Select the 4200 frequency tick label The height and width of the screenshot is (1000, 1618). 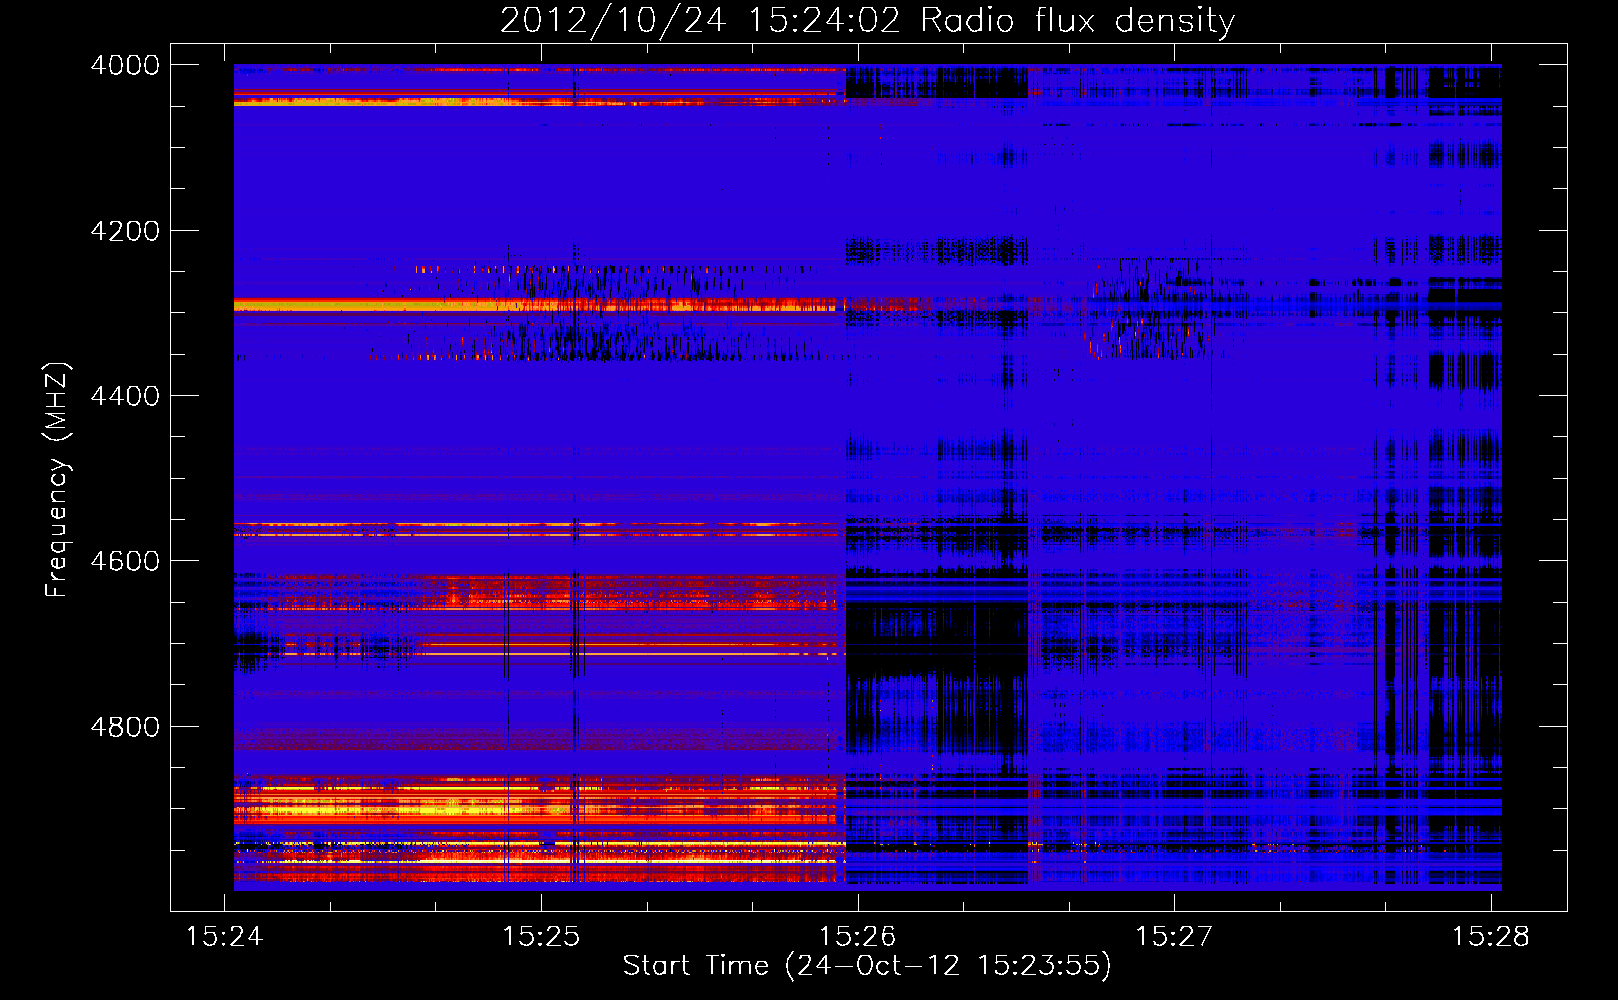125,231
